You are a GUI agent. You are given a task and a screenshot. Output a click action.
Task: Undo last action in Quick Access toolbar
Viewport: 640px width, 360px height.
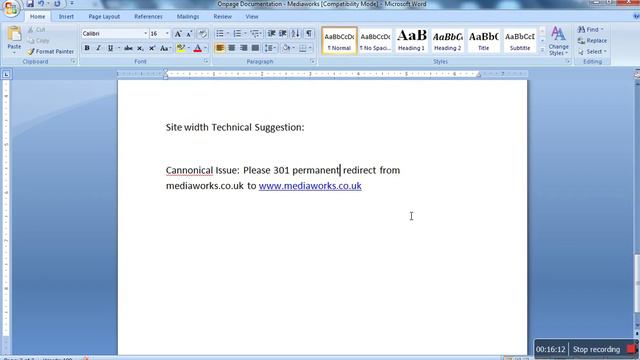pyautogui.click(x=41, y=4)
